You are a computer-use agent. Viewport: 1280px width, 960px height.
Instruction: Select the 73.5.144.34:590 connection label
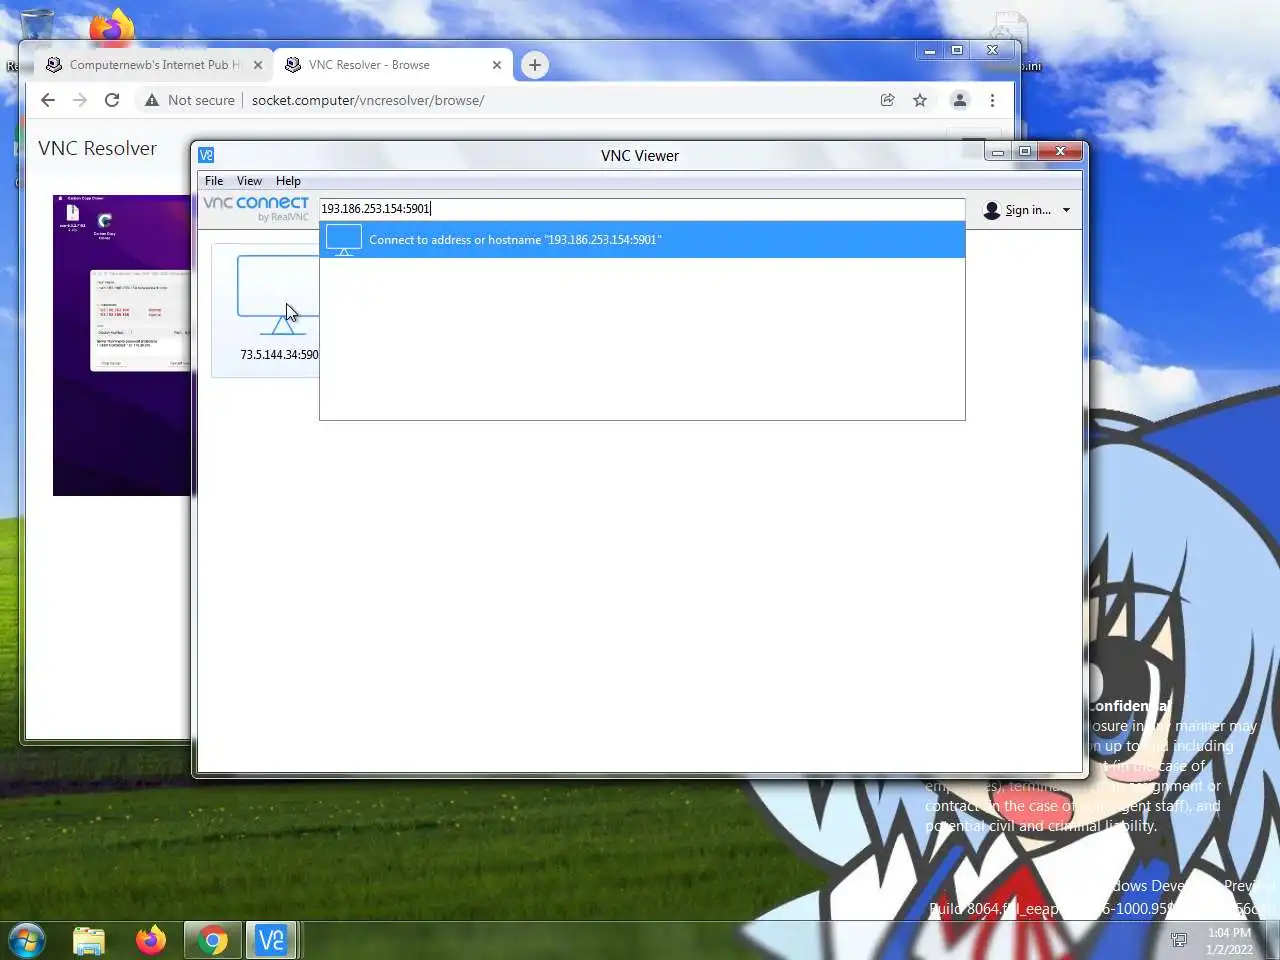point(279,355)
